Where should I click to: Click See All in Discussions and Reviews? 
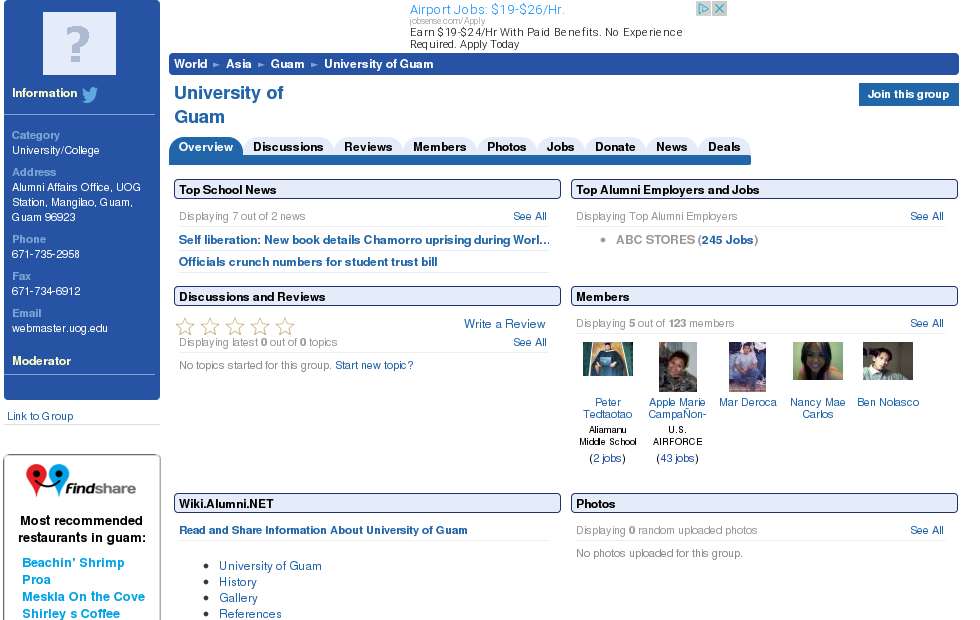pos(529,342)
